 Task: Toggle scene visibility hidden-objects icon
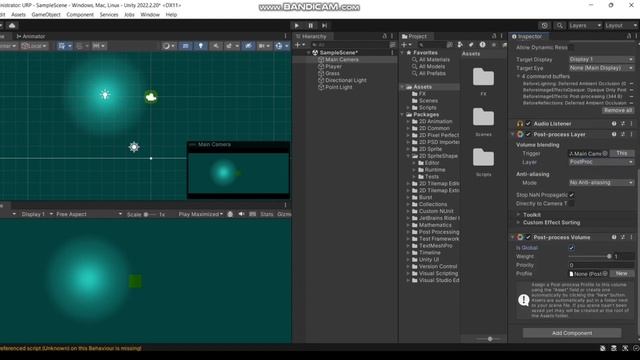(248, 46)
